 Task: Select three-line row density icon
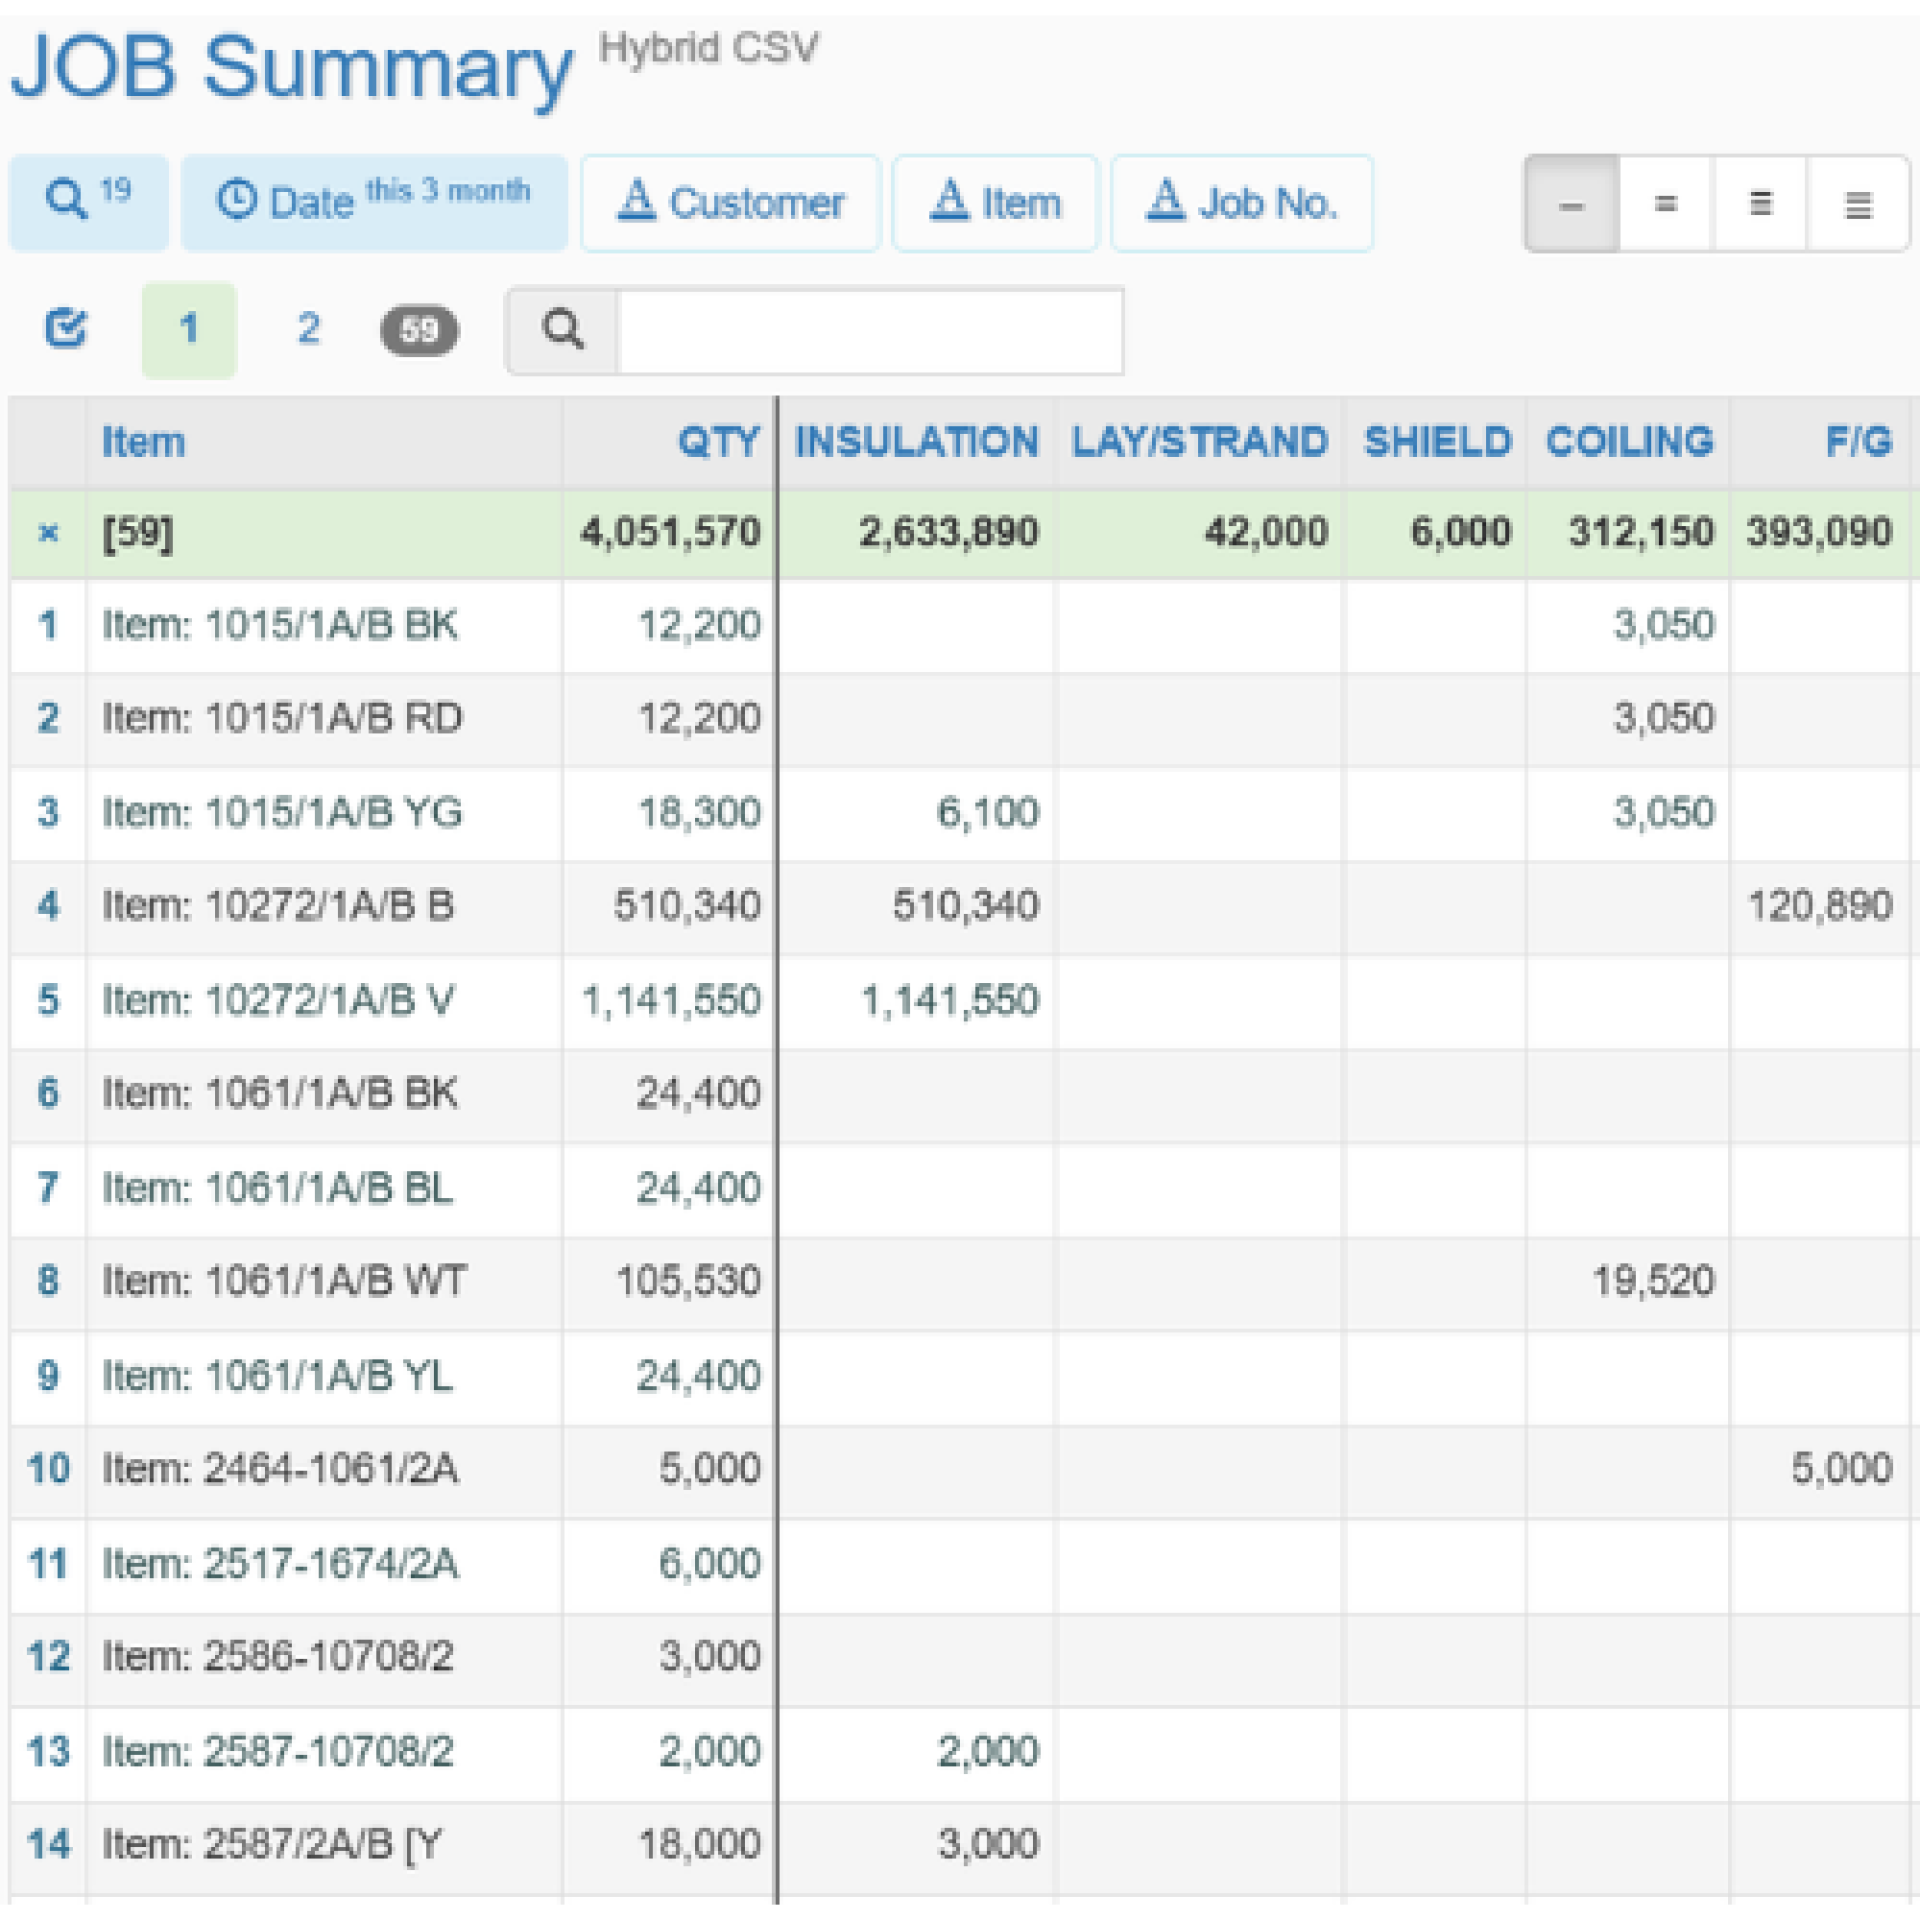tap(1760, 204)
